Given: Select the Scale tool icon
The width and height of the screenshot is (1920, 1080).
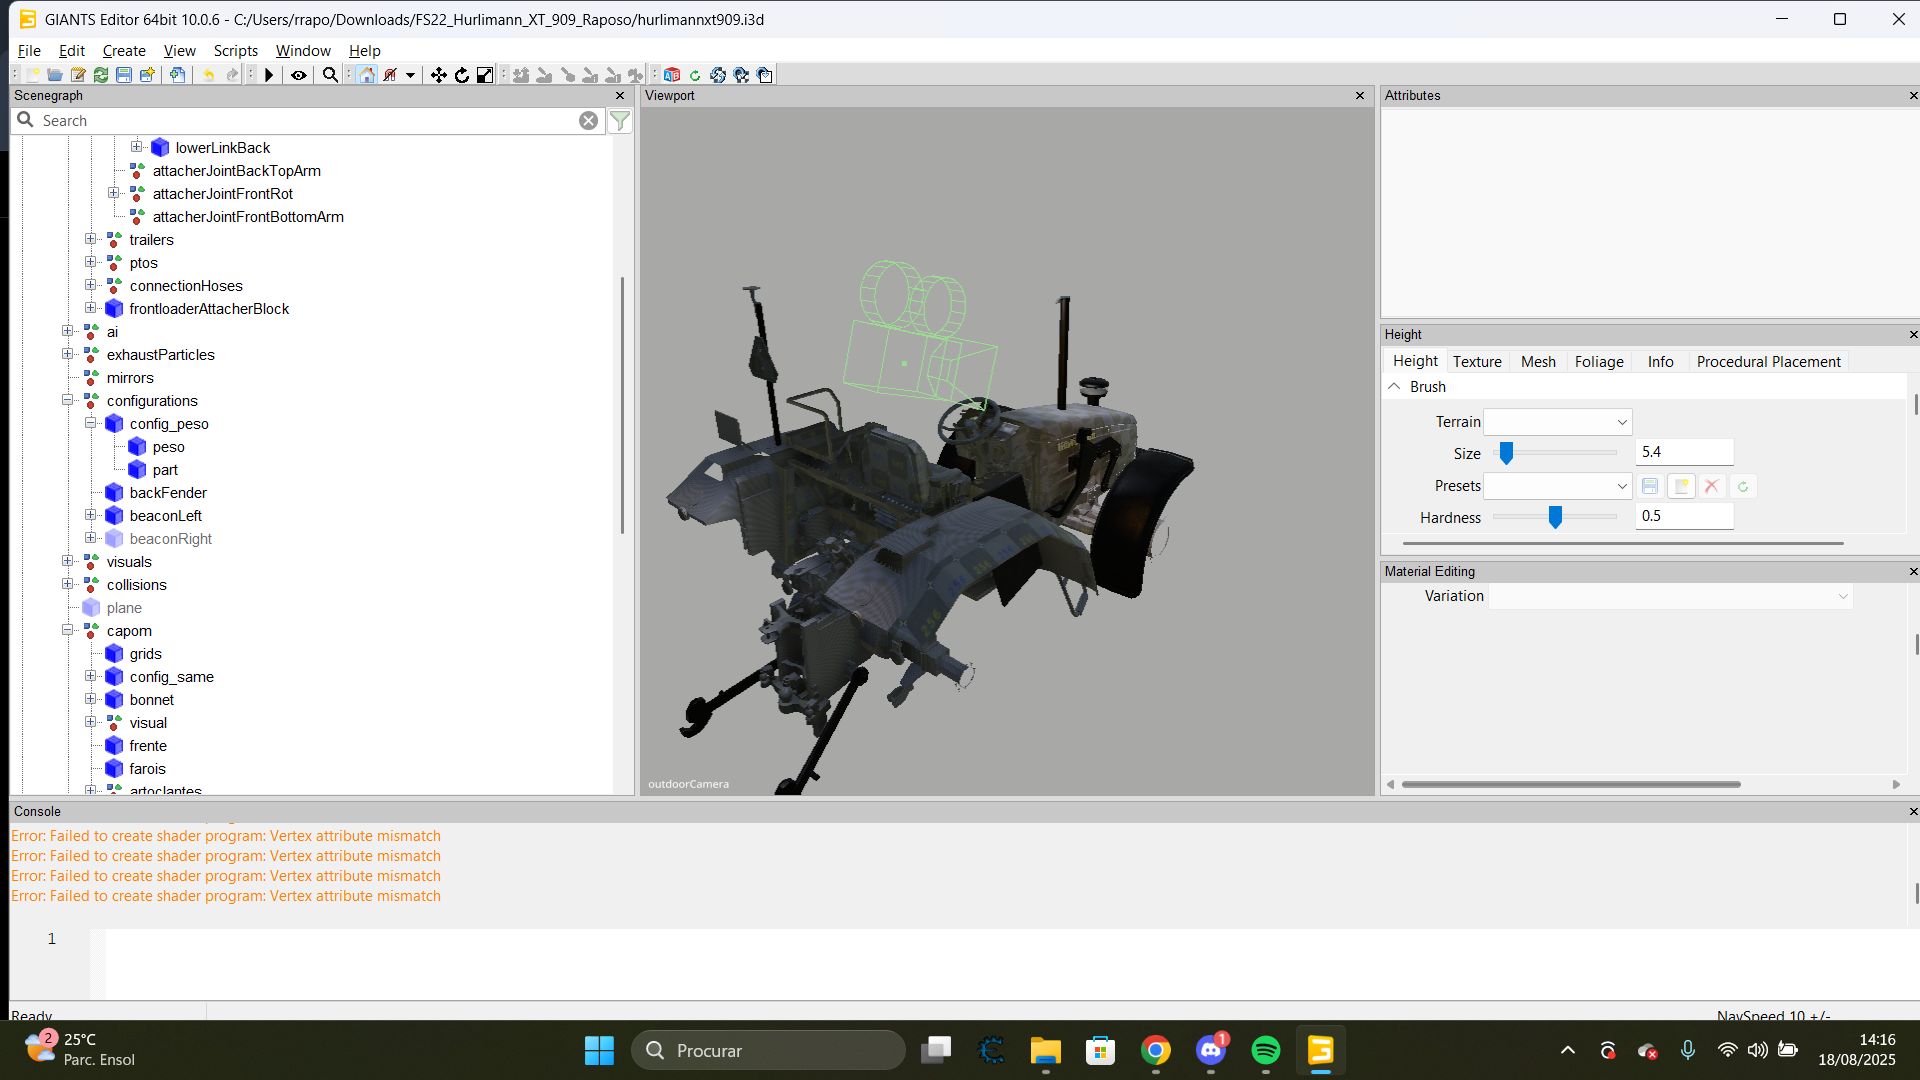Looking at the screenshot, I should 485,75.
